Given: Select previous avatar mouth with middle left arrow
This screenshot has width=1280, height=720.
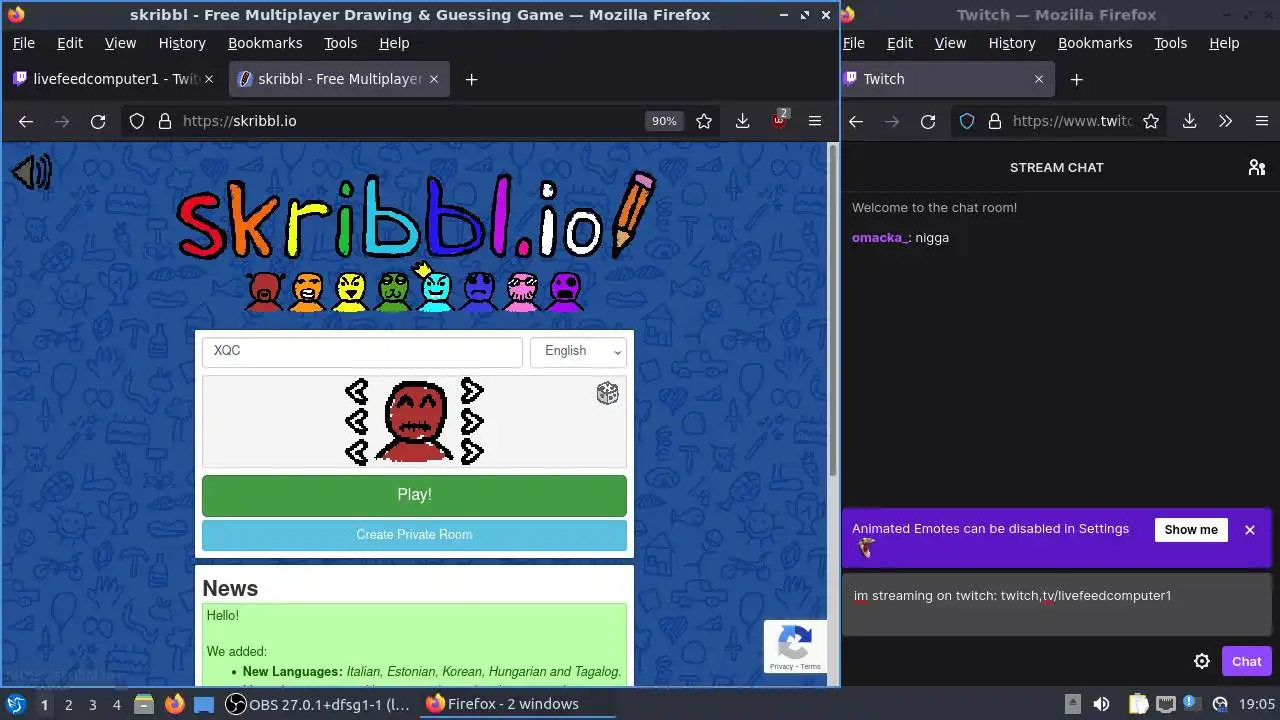Looking at the screenshot, I should (356, 421).
